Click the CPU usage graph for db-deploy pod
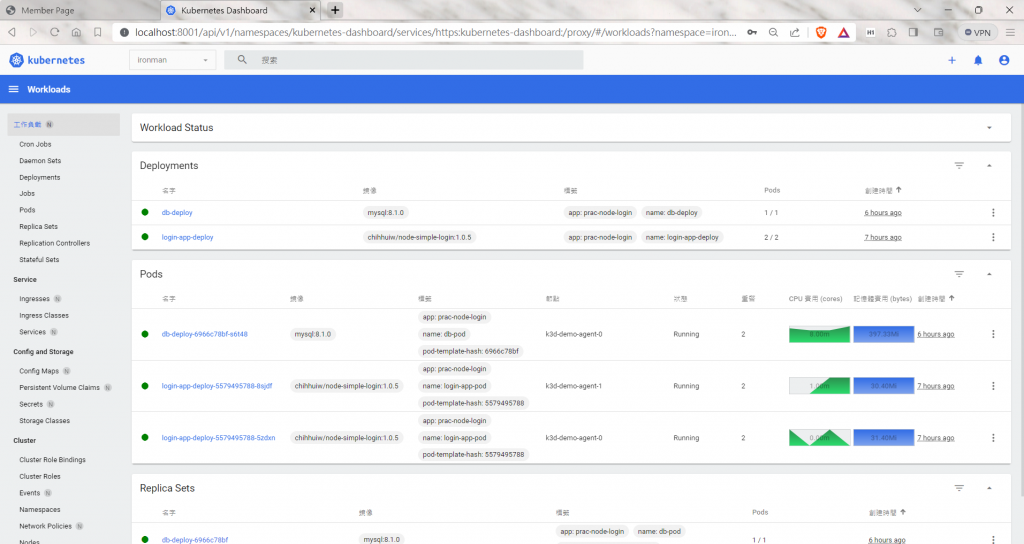Image resolution: width=1024 pixels, height=544 pixels. click(819, 334)
